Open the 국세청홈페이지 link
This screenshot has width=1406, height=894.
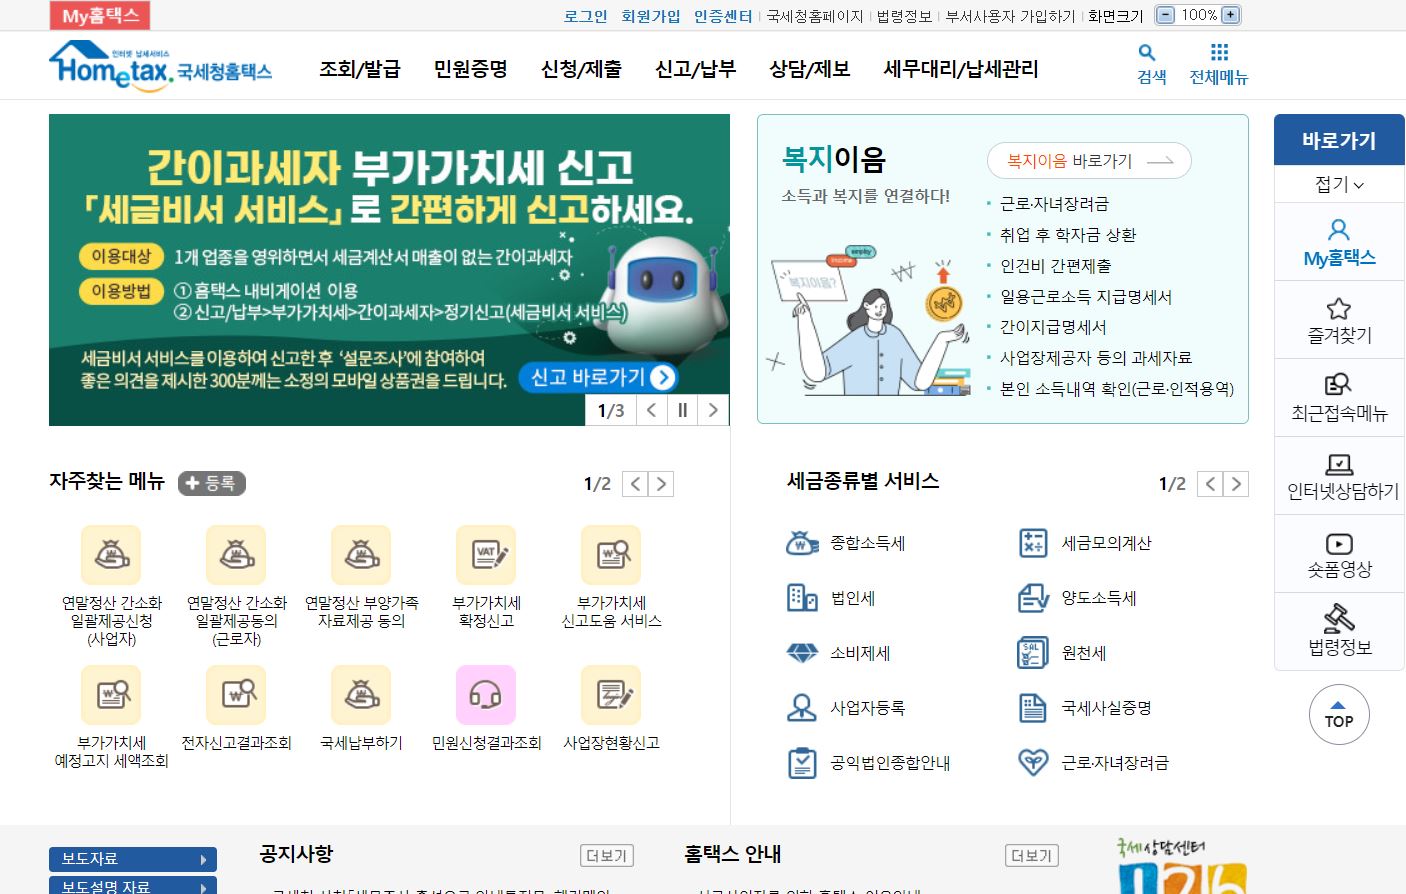815,16
